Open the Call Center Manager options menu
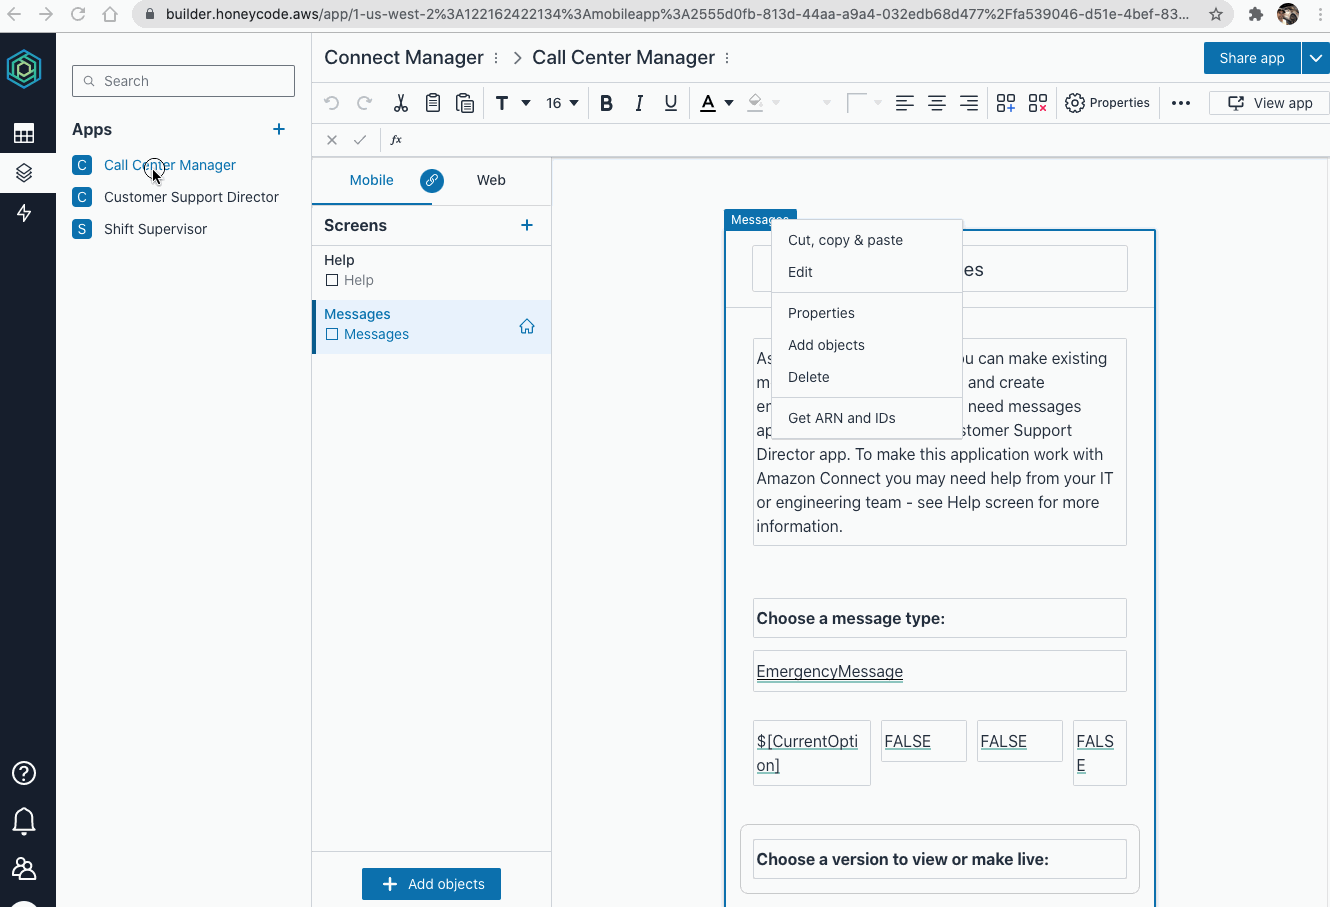The width and height of the screenshot is (1330, 907). (727, 58)
